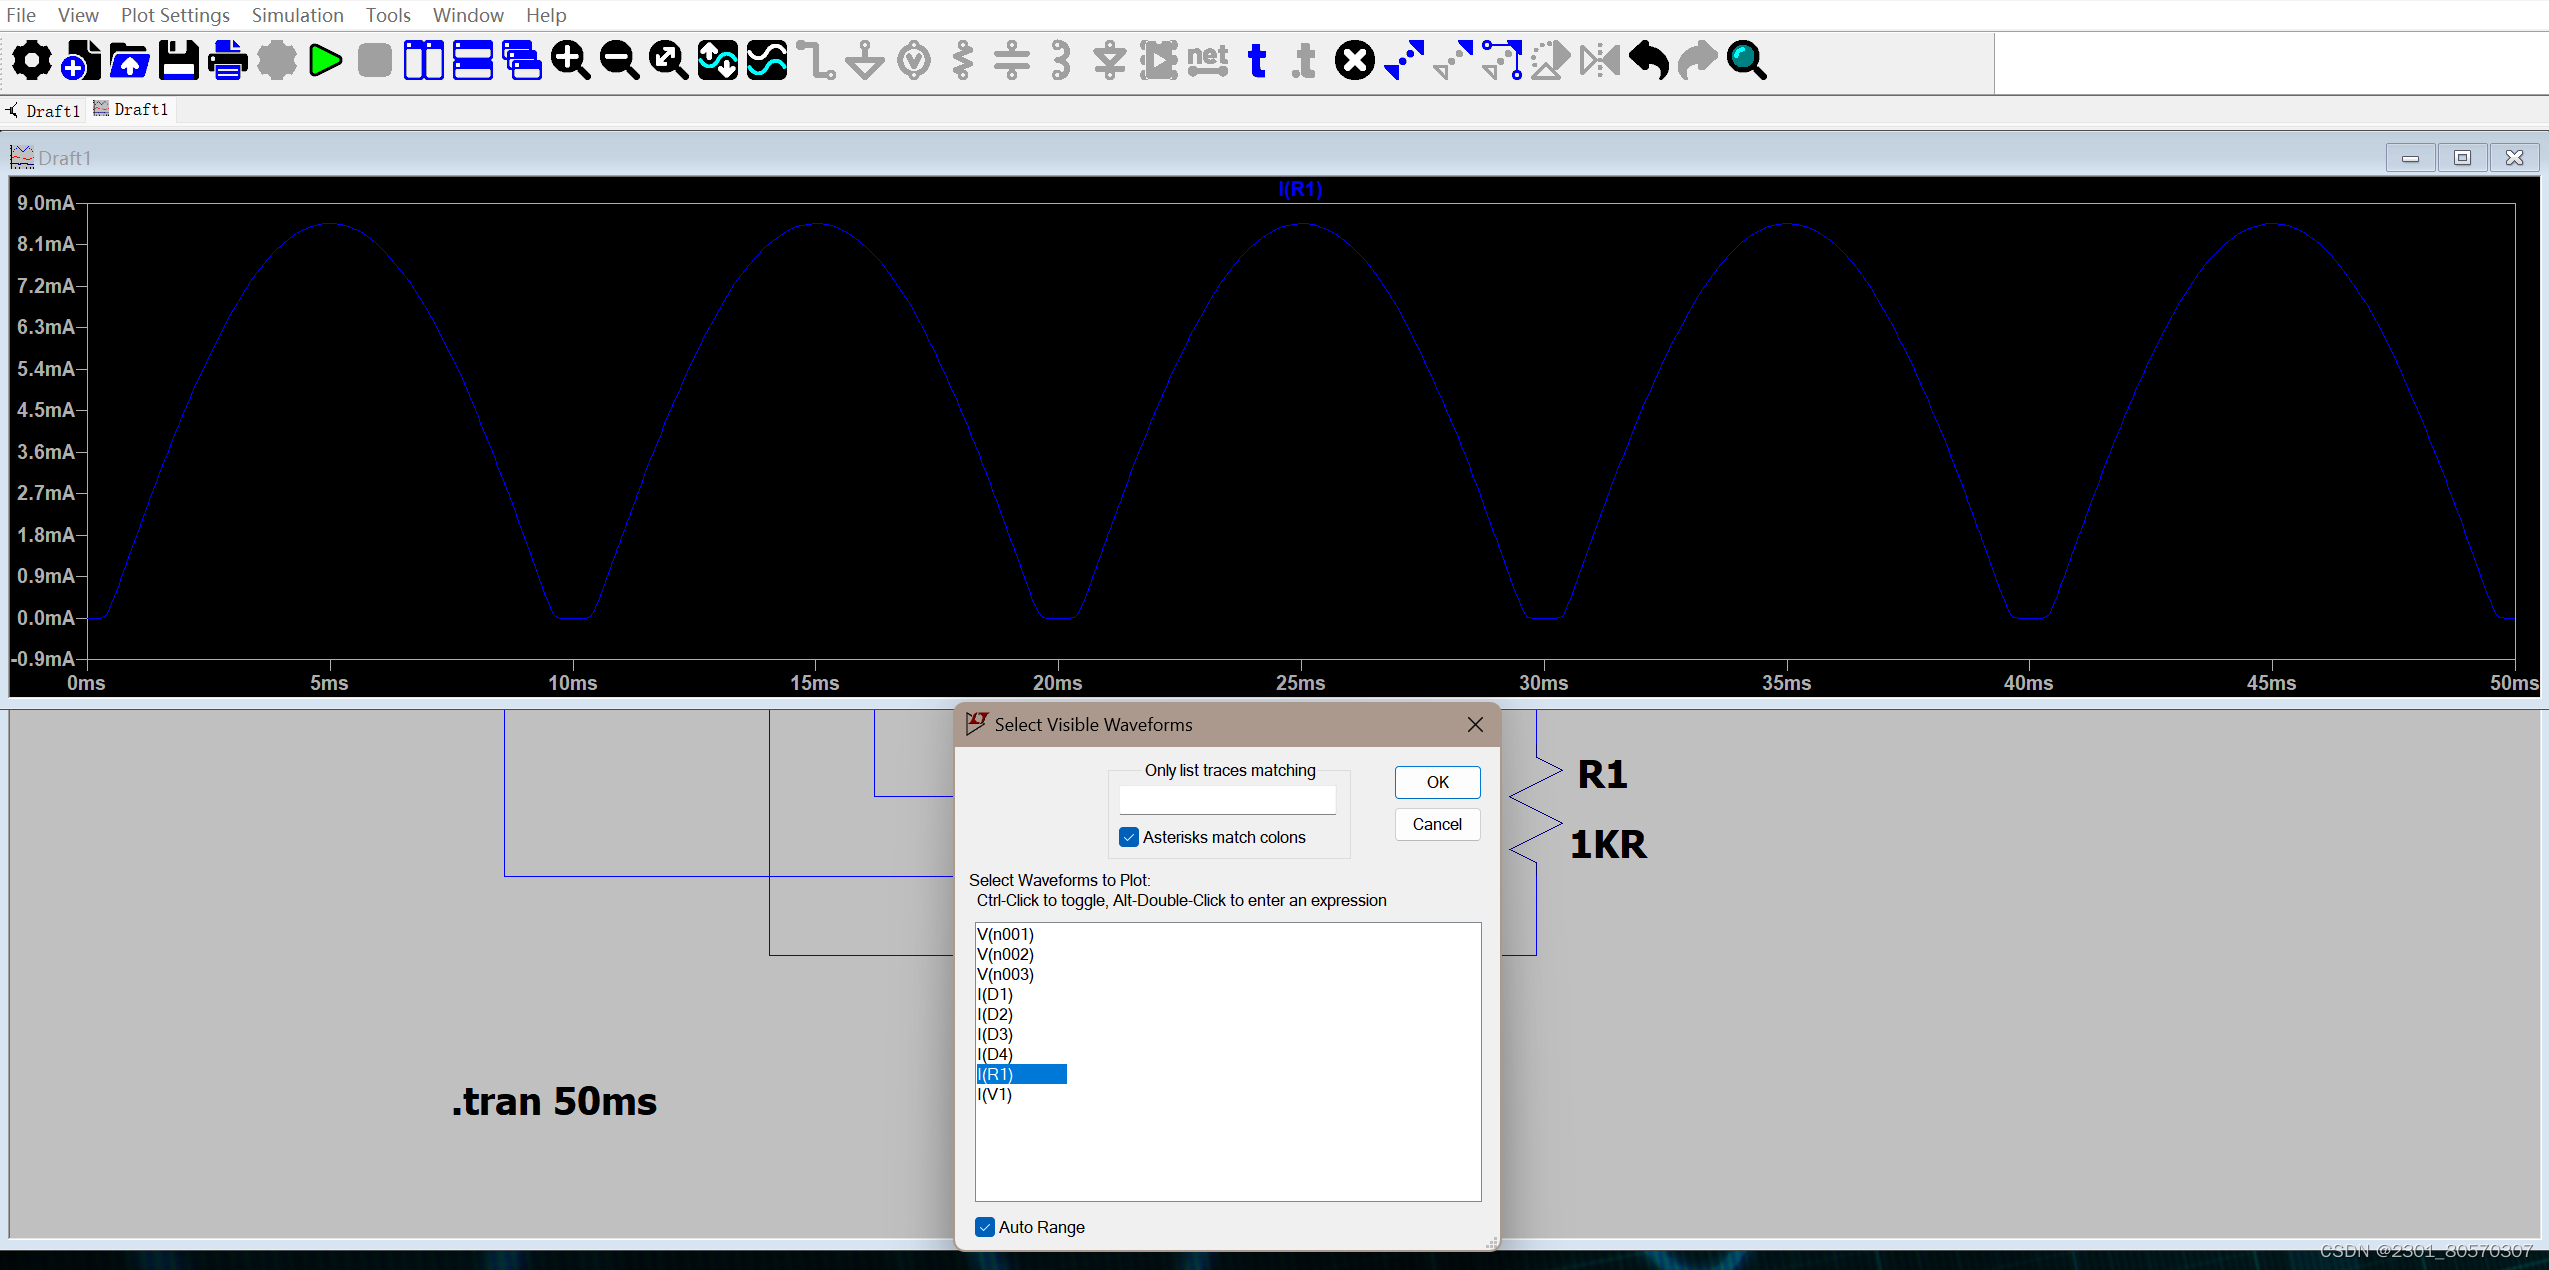Click the Zoom Out magnifier icon
2549x1270 pixels.
(619, 61)
